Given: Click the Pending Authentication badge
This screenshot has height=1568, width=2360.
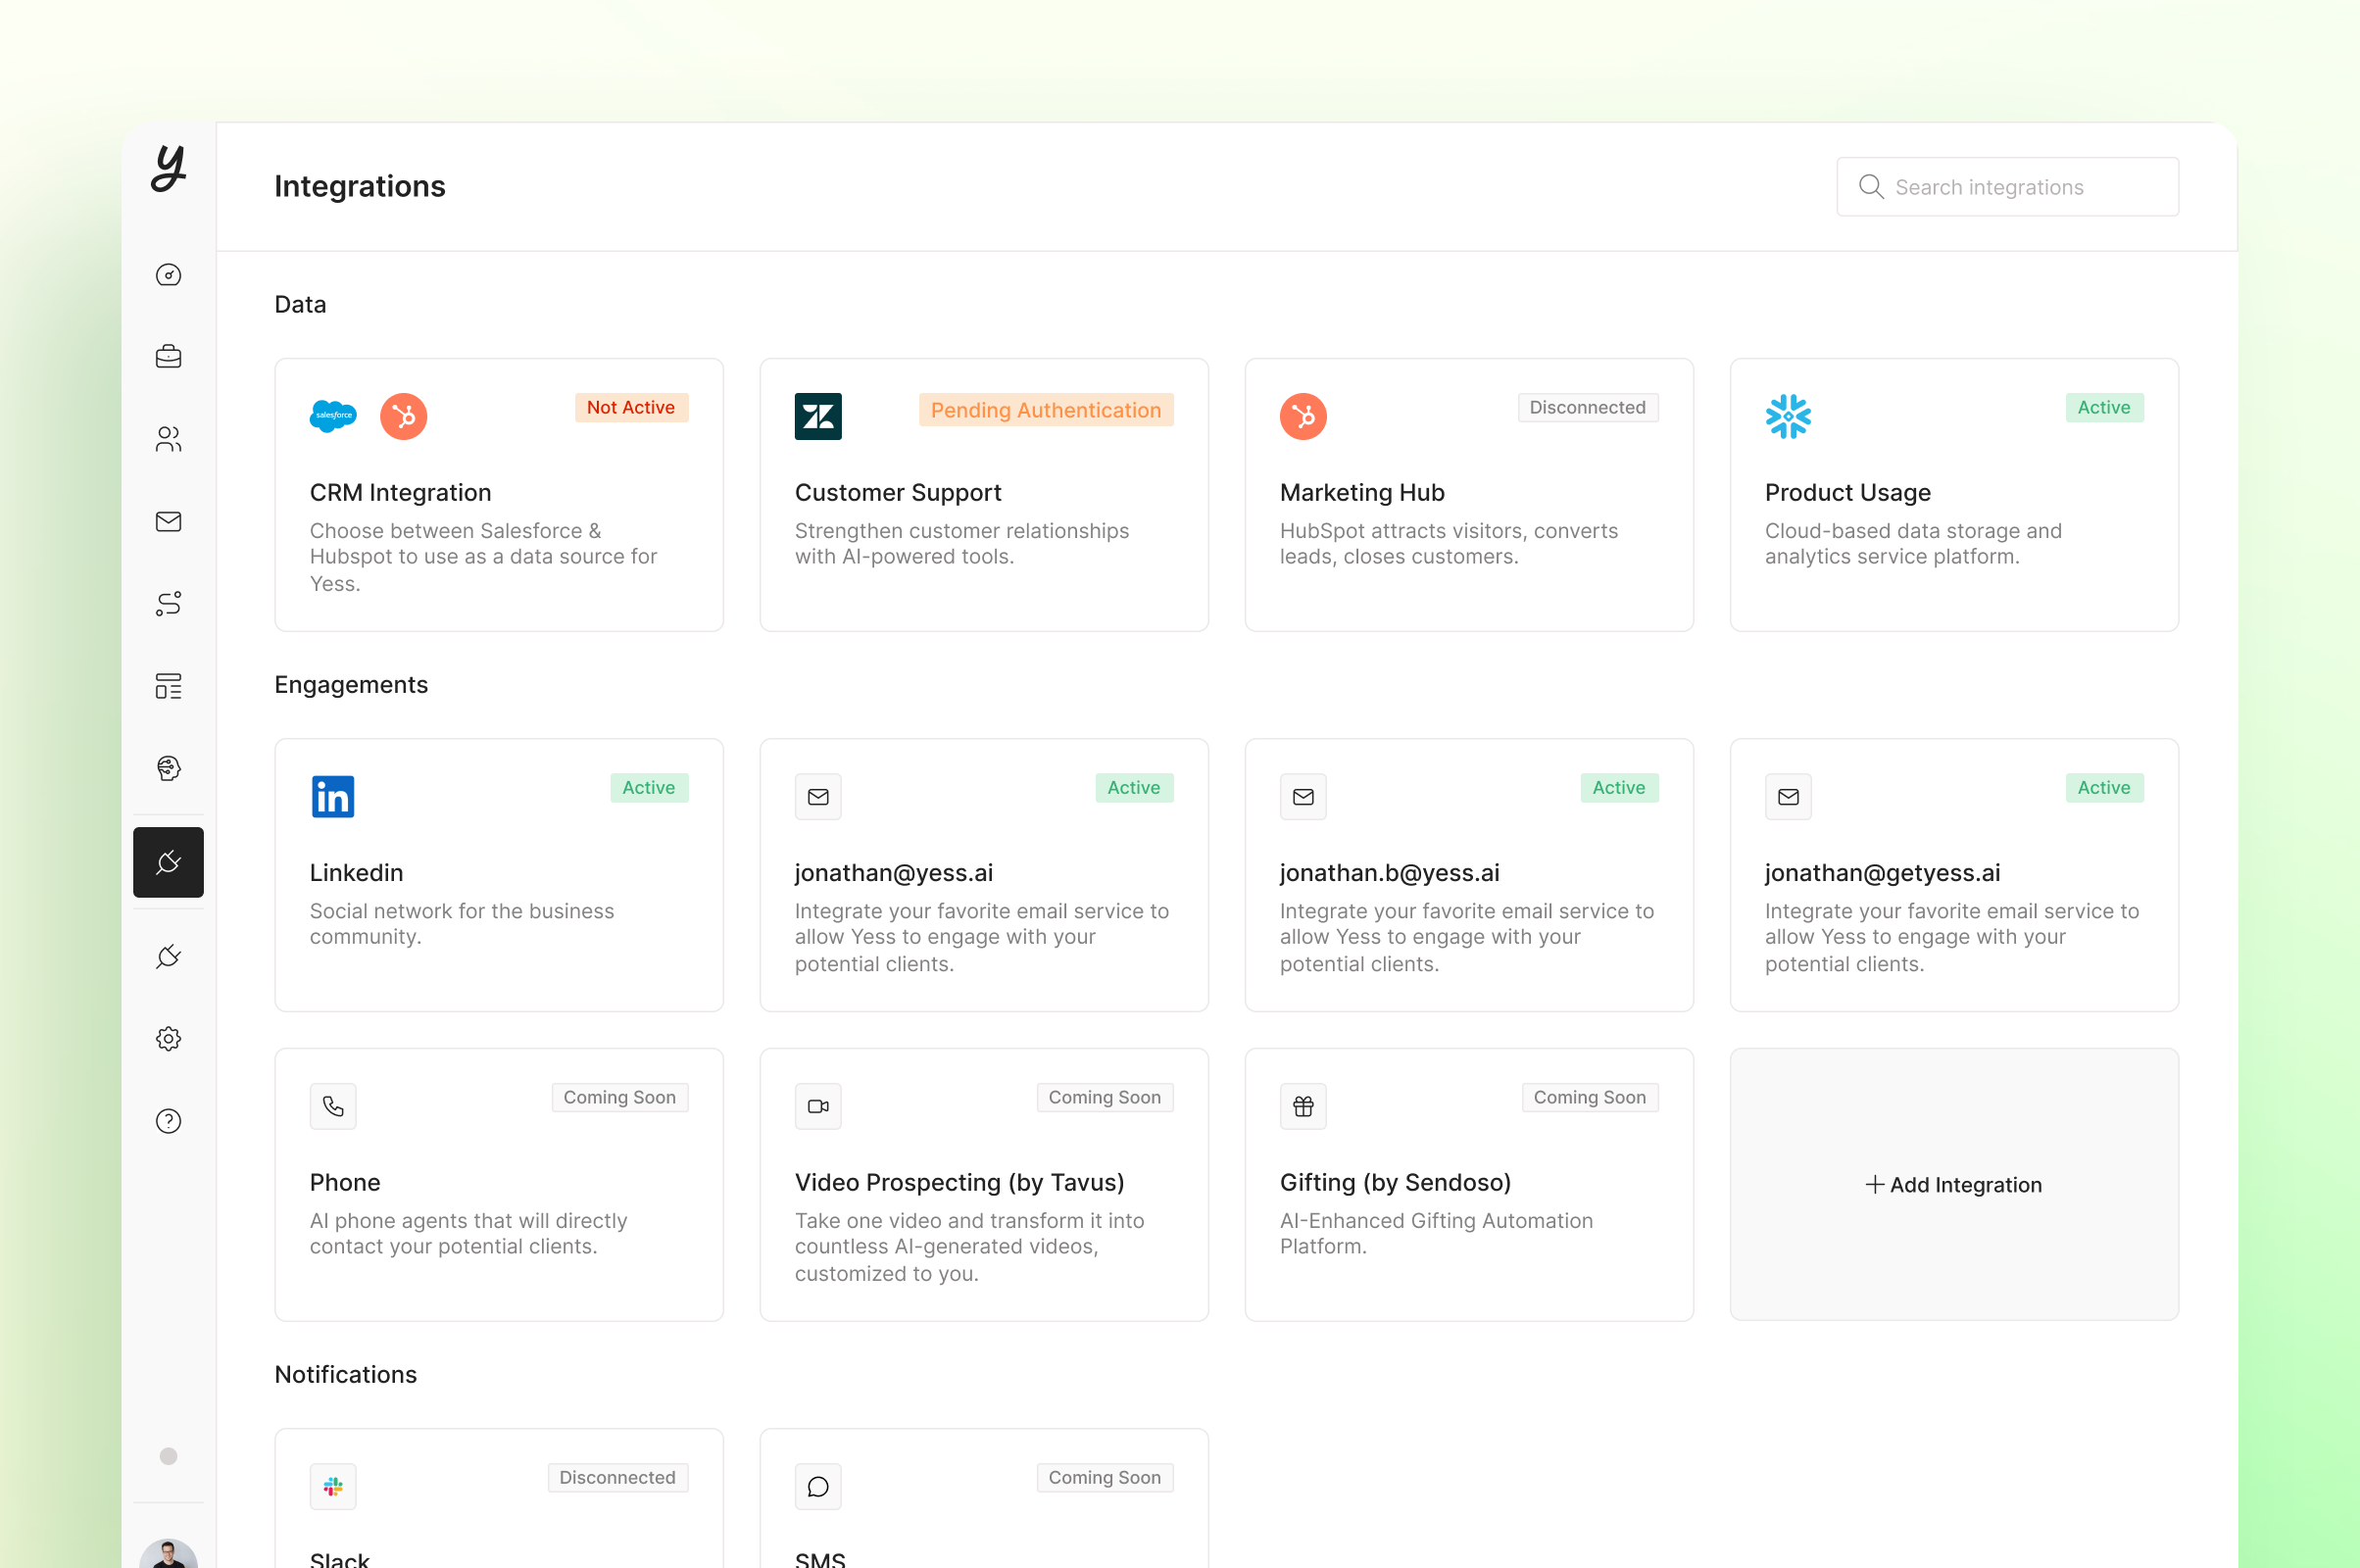Looking at the screenshot, I should pyautogui.click(x=1046, y=410).
